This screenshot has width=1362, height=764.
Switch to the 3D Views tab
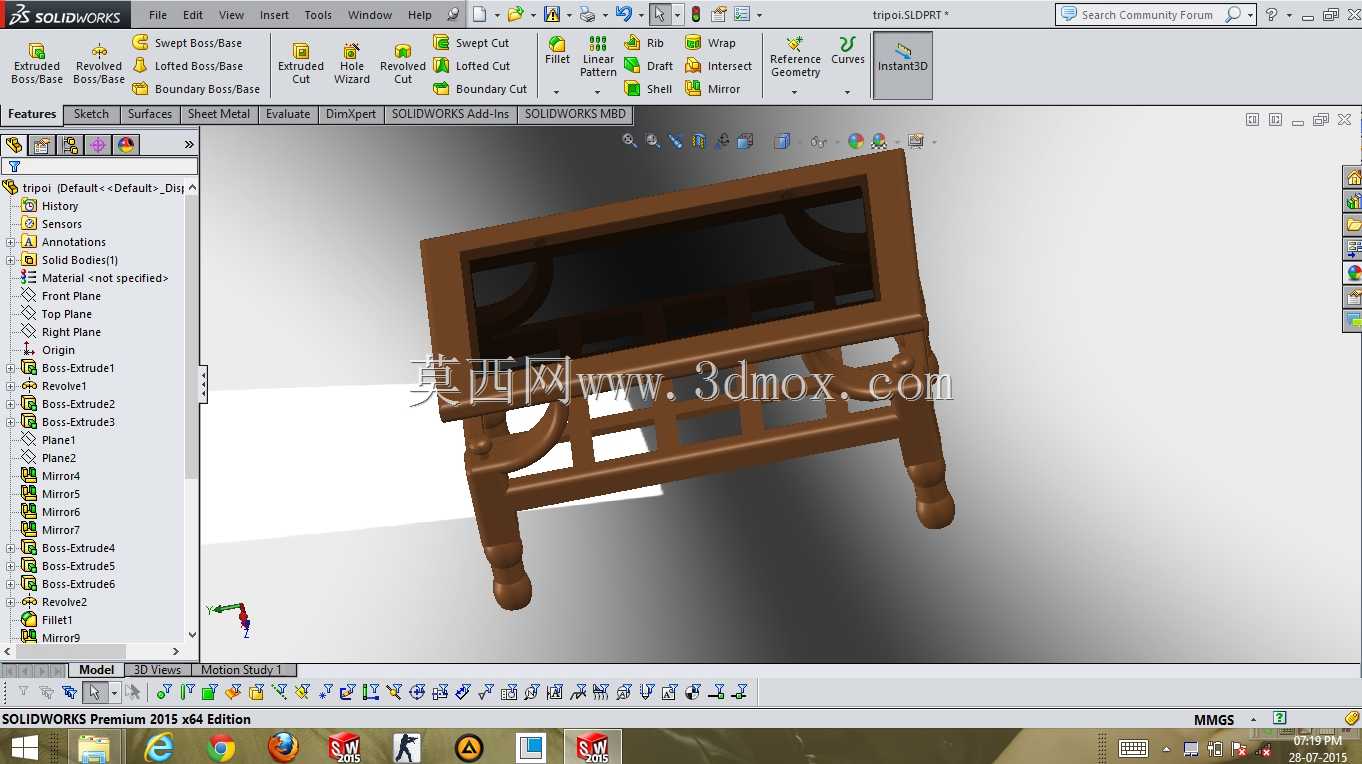pyautogui.click(x=158, y=670)
